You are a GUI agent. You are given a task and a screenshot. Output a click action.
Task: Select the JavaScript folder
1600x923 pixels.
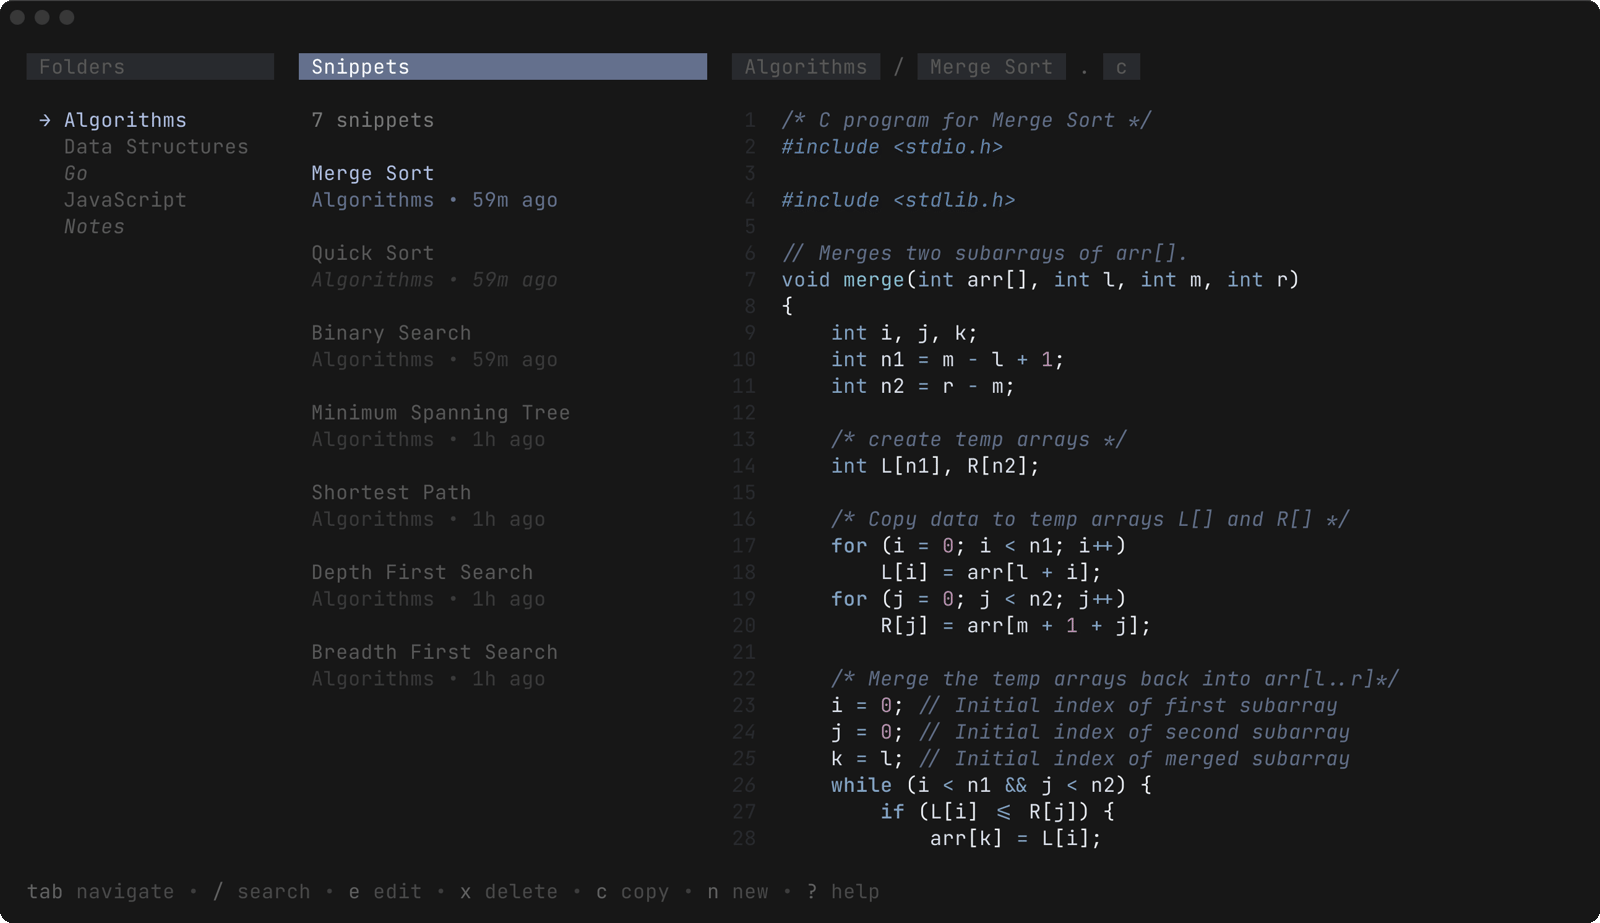point(125,200)
